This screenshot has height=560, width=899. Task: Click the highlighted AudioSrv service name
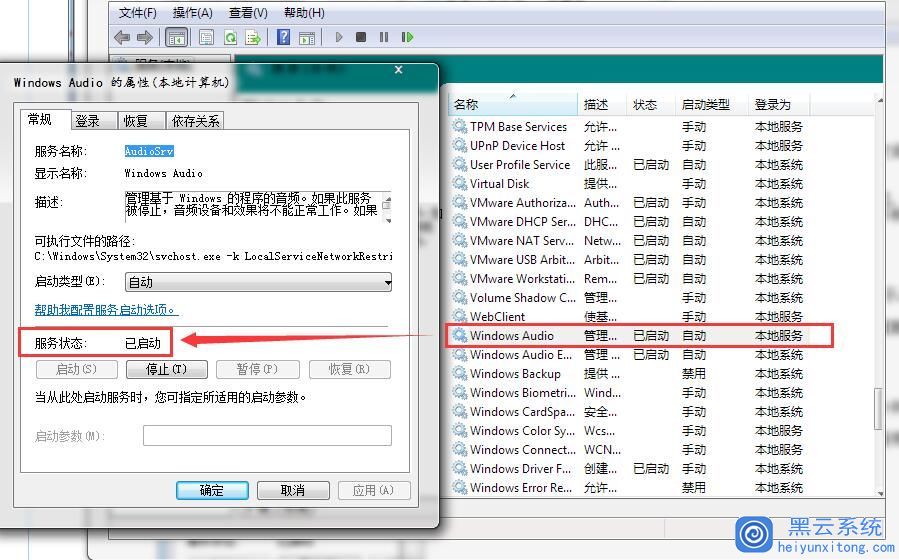coord(149,151)
